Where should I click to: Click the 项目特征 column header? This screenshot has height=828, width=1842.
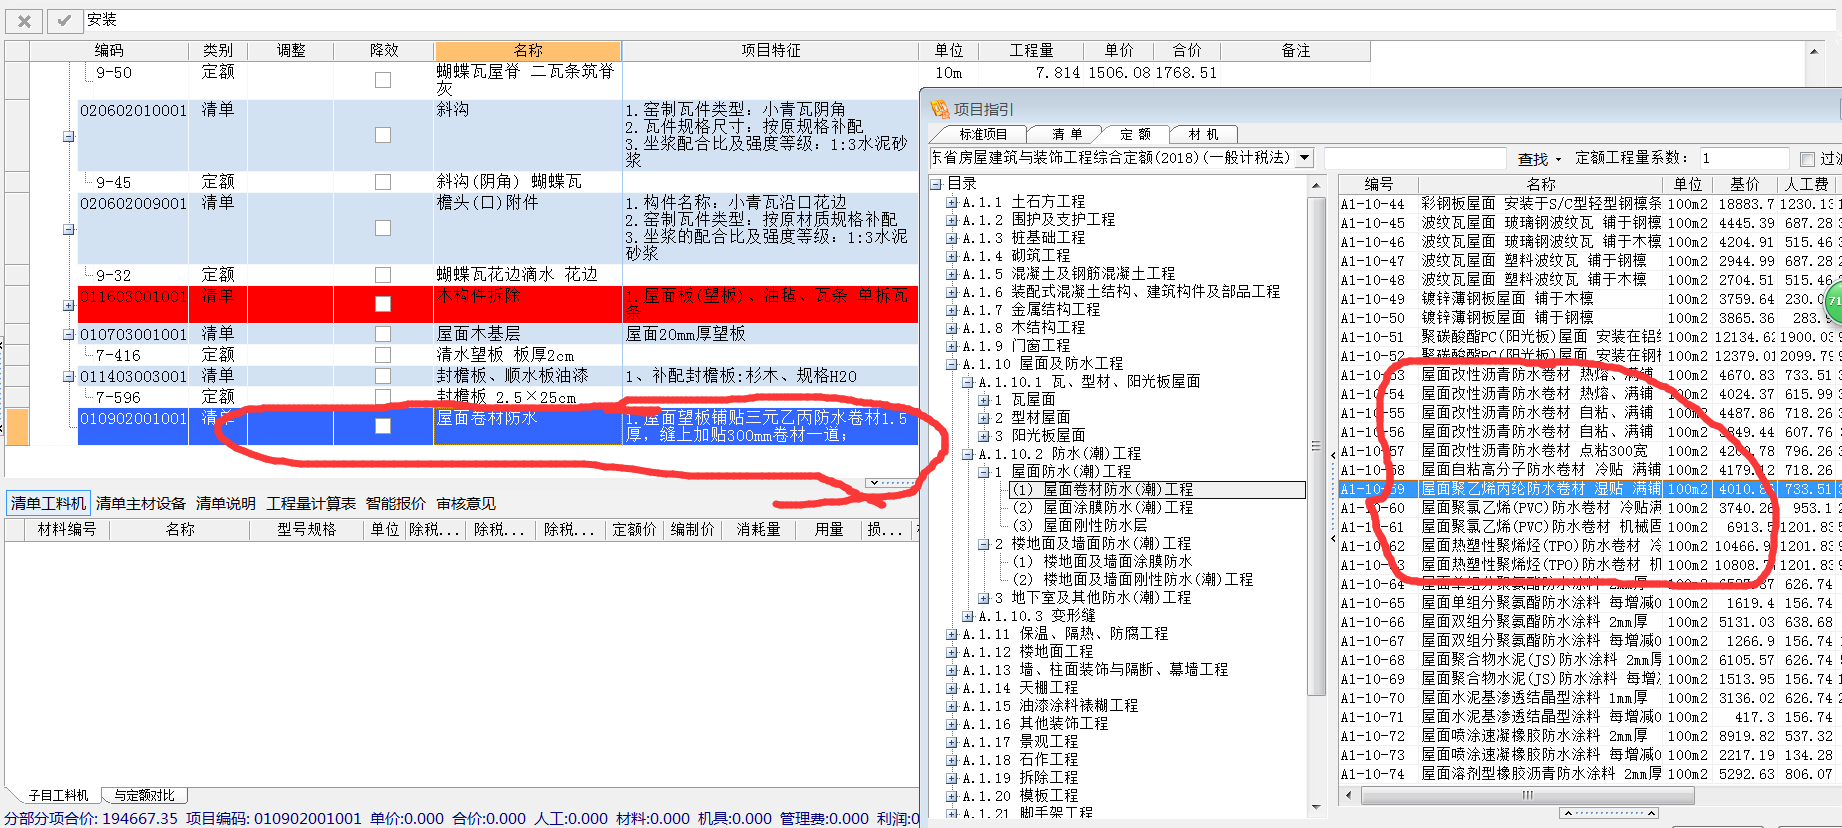pos(770,51)
